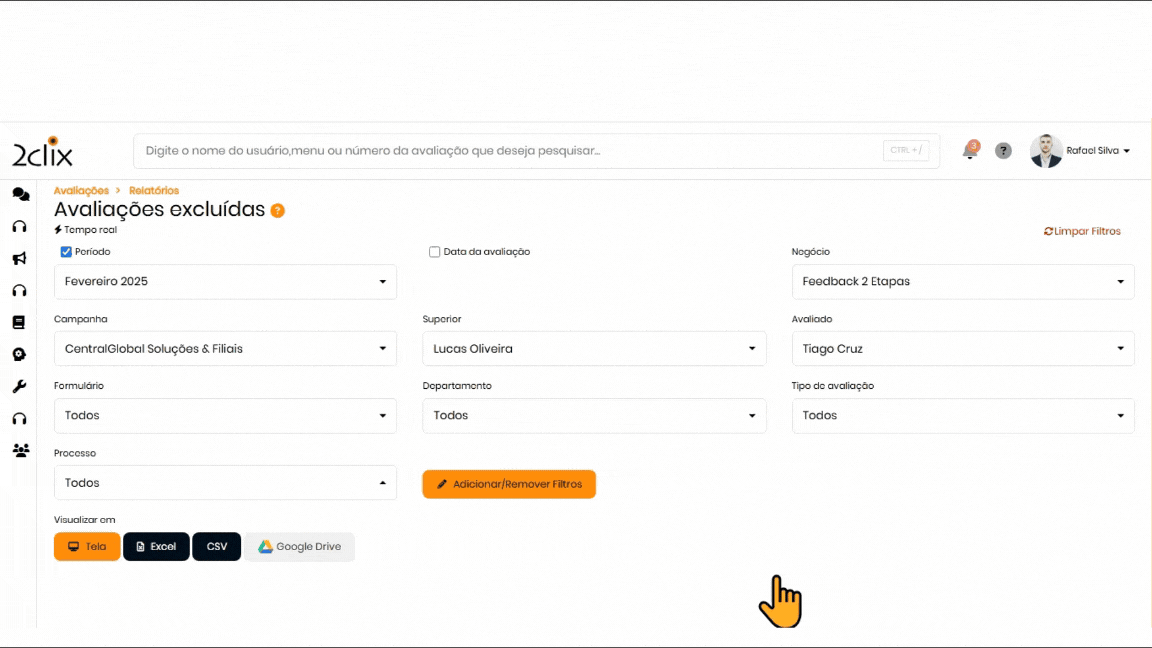Click the top search input field
1152x648 pixels.
(510, 151)
